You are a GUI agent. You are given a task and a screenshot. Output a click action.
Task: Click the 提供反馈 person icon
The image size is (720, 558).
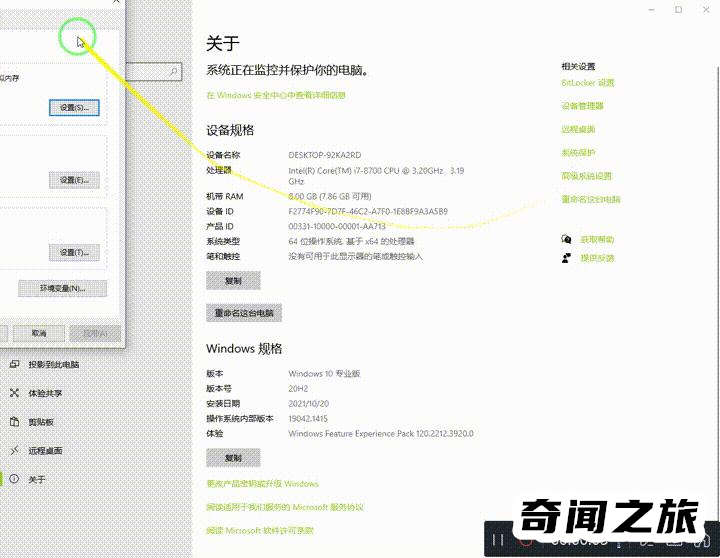(x=566, y=258)
